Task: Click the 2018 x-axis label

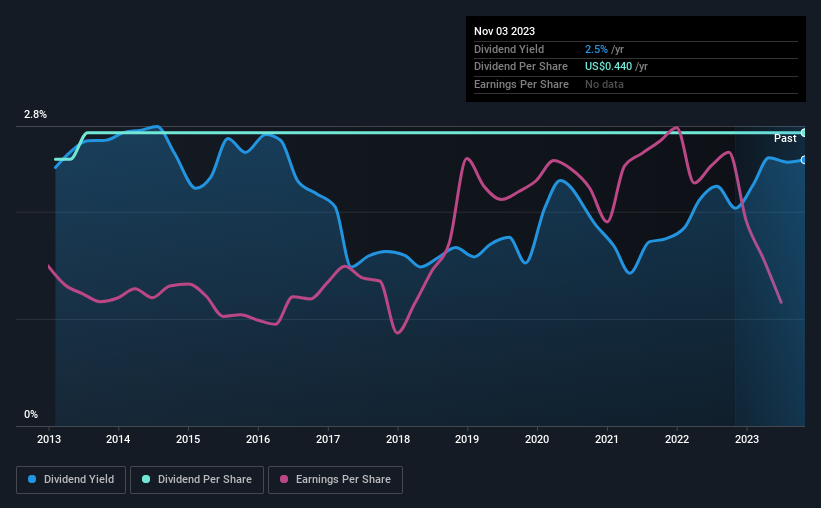Action: (x=398, y=439)
